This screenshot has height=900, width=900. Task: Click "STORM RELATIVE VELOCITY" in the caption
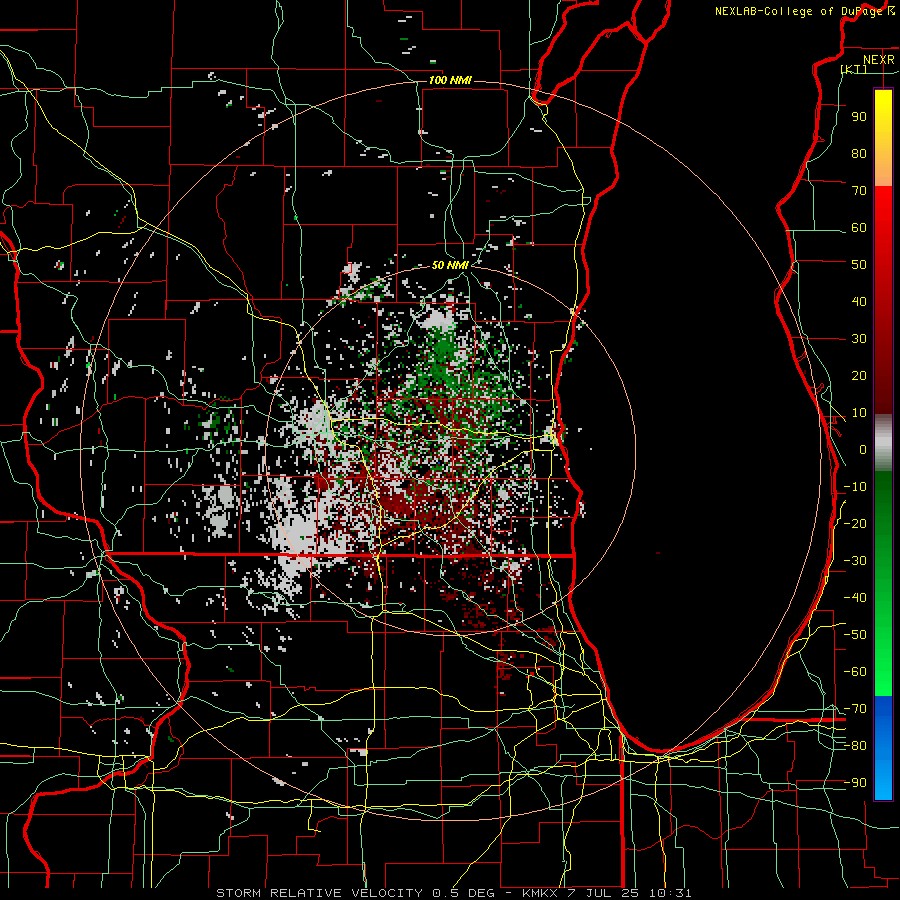[x=319, y=893]
